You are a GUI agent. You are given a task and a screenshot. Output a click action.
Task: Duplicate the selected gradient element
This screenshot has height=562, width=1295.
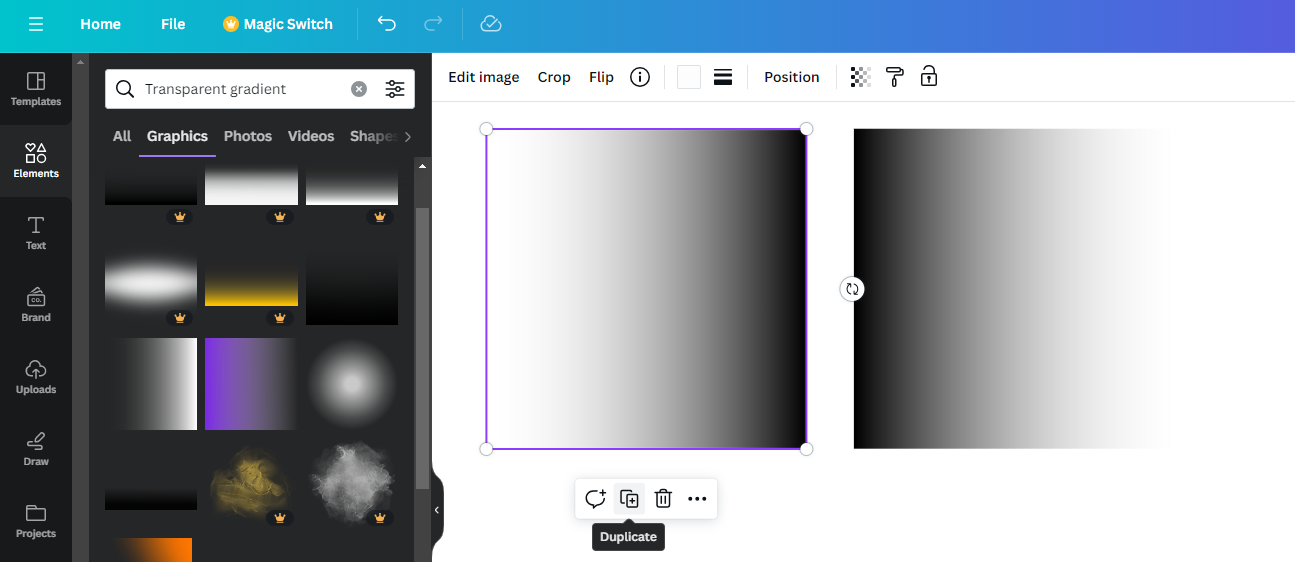point(629,499)
